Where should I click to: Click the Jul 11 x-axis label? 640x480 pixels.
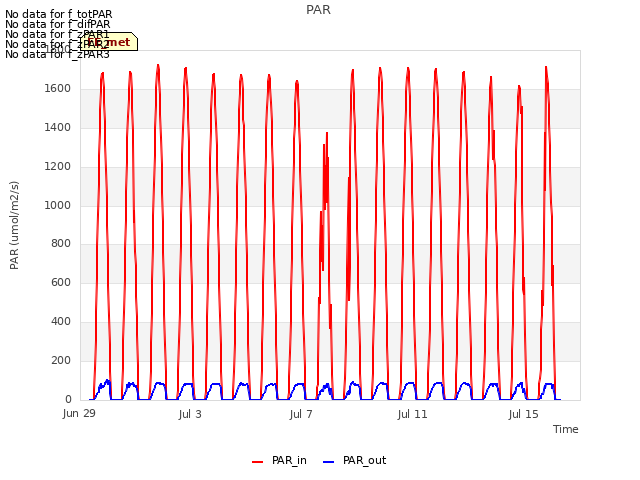[412, 414]
